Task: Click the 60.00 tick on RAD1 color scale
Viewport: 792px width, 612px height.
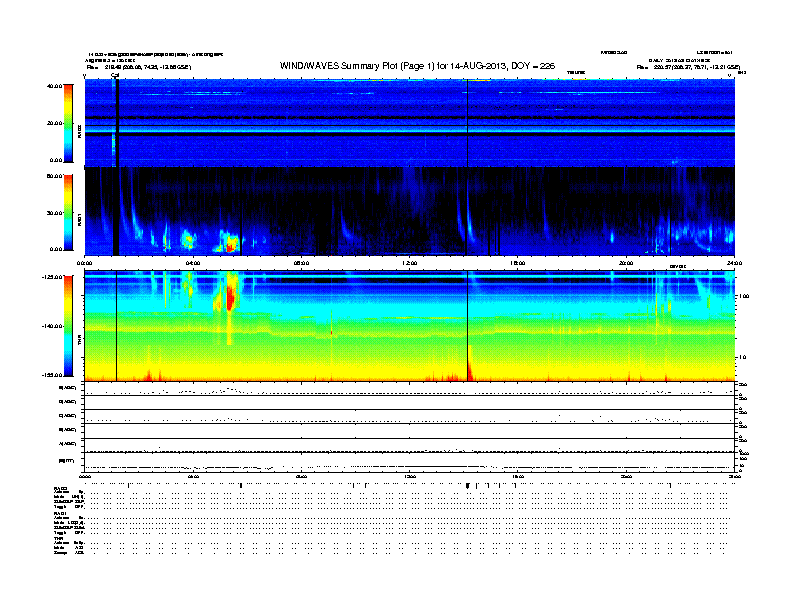Action: click(54, 176)
